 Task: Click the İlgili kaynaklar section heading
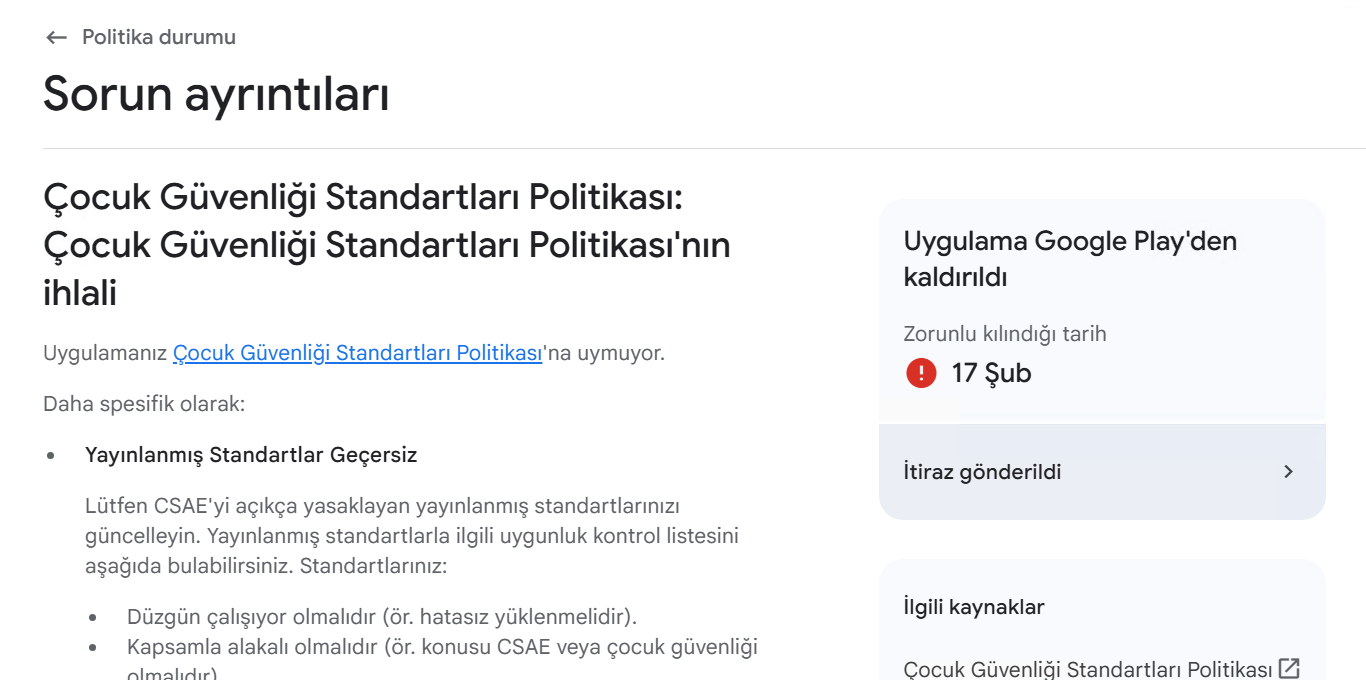tap(973, 607)
